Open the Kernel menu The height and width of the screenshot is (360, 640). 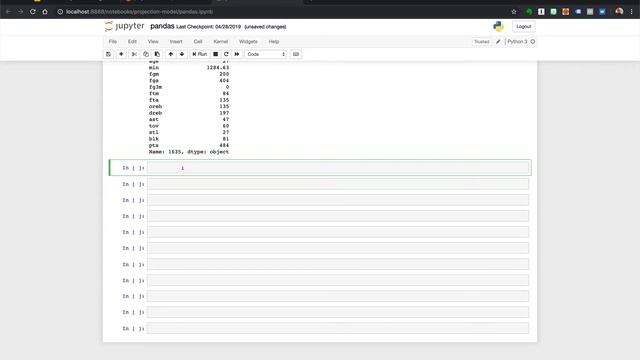point(221,42)
